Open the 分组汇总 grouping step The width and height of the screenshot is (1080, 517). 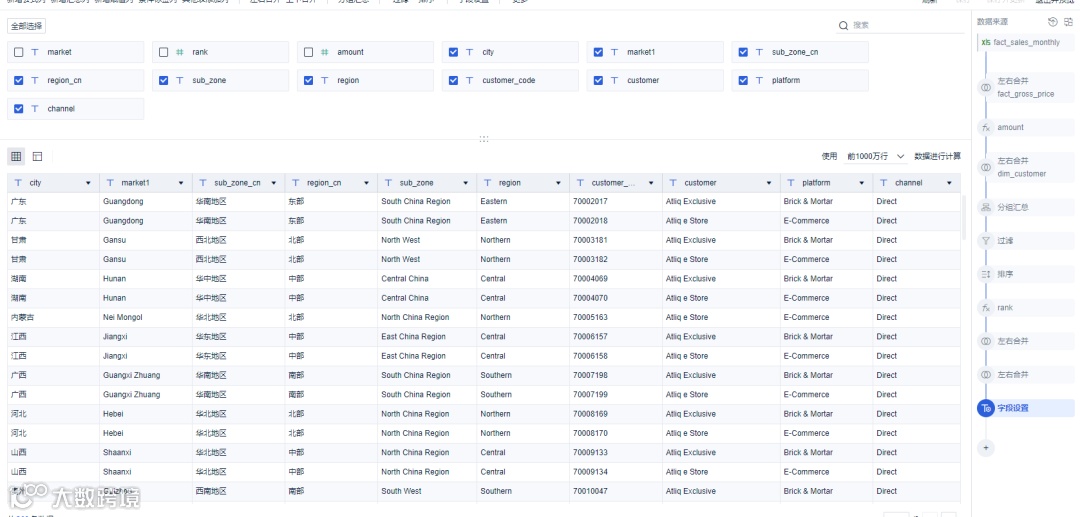[1026, 207]
